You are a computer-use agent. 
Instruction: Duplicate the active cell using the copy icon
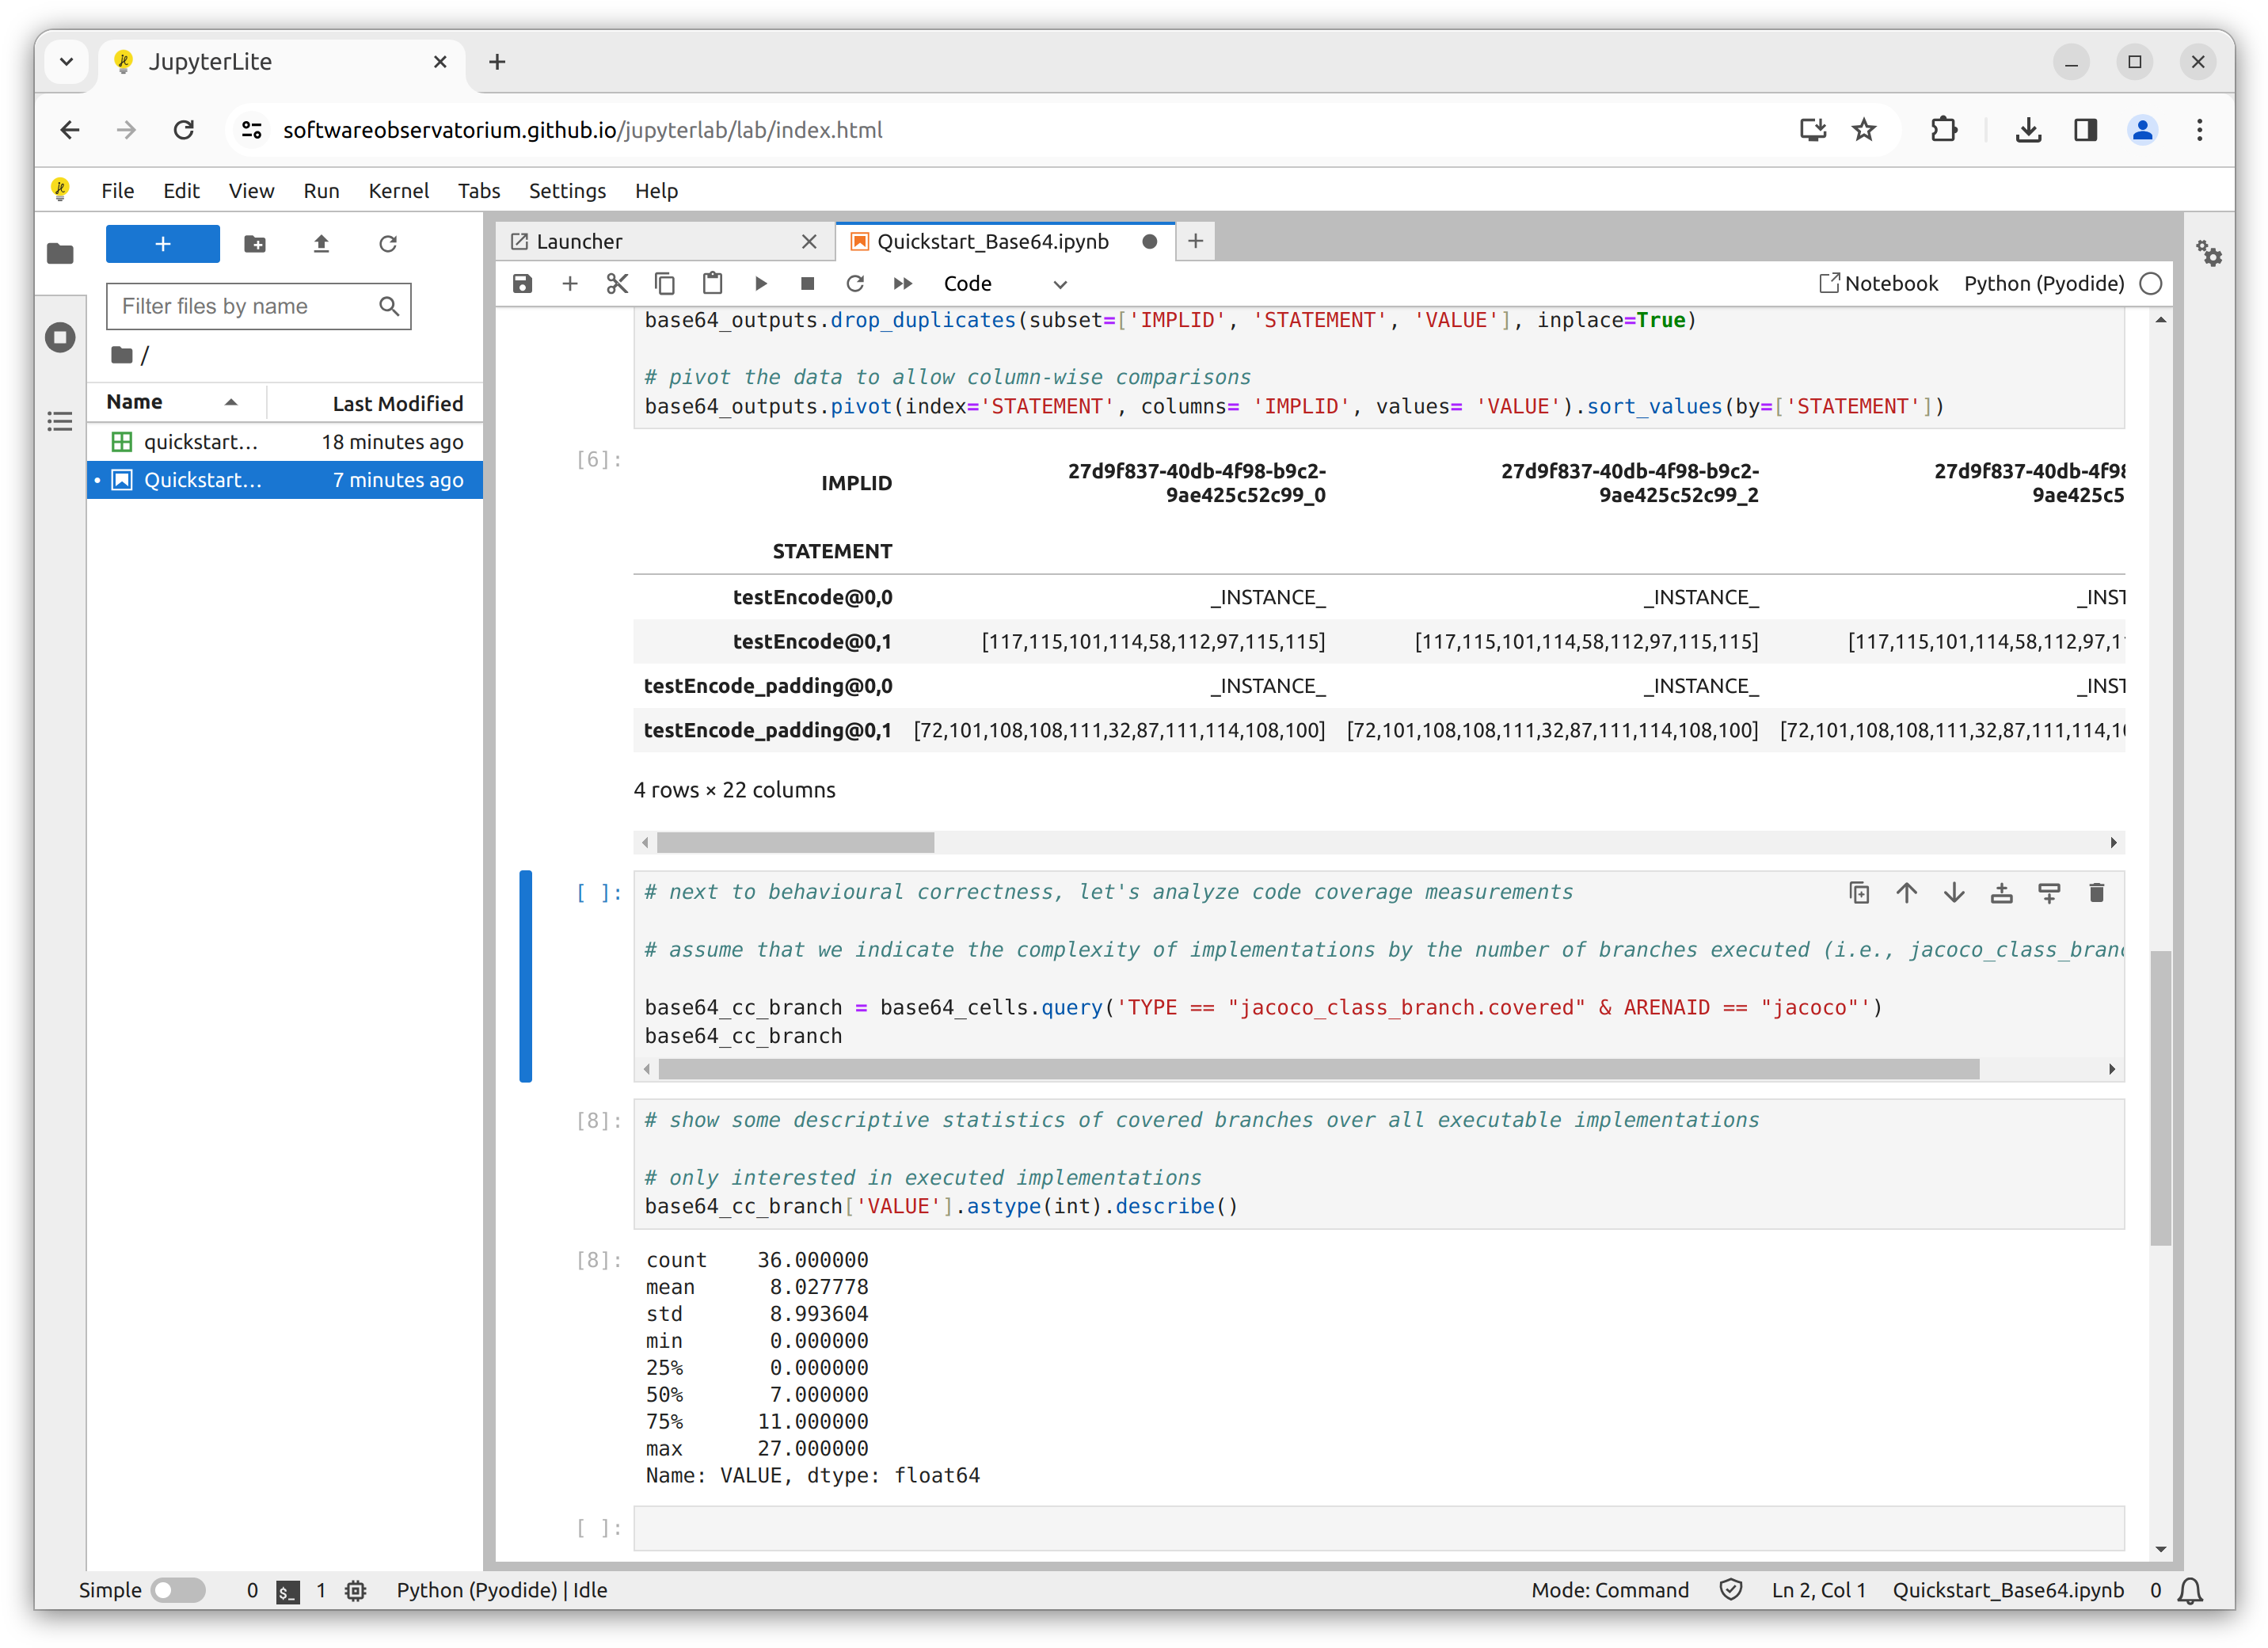point(1859,893)
